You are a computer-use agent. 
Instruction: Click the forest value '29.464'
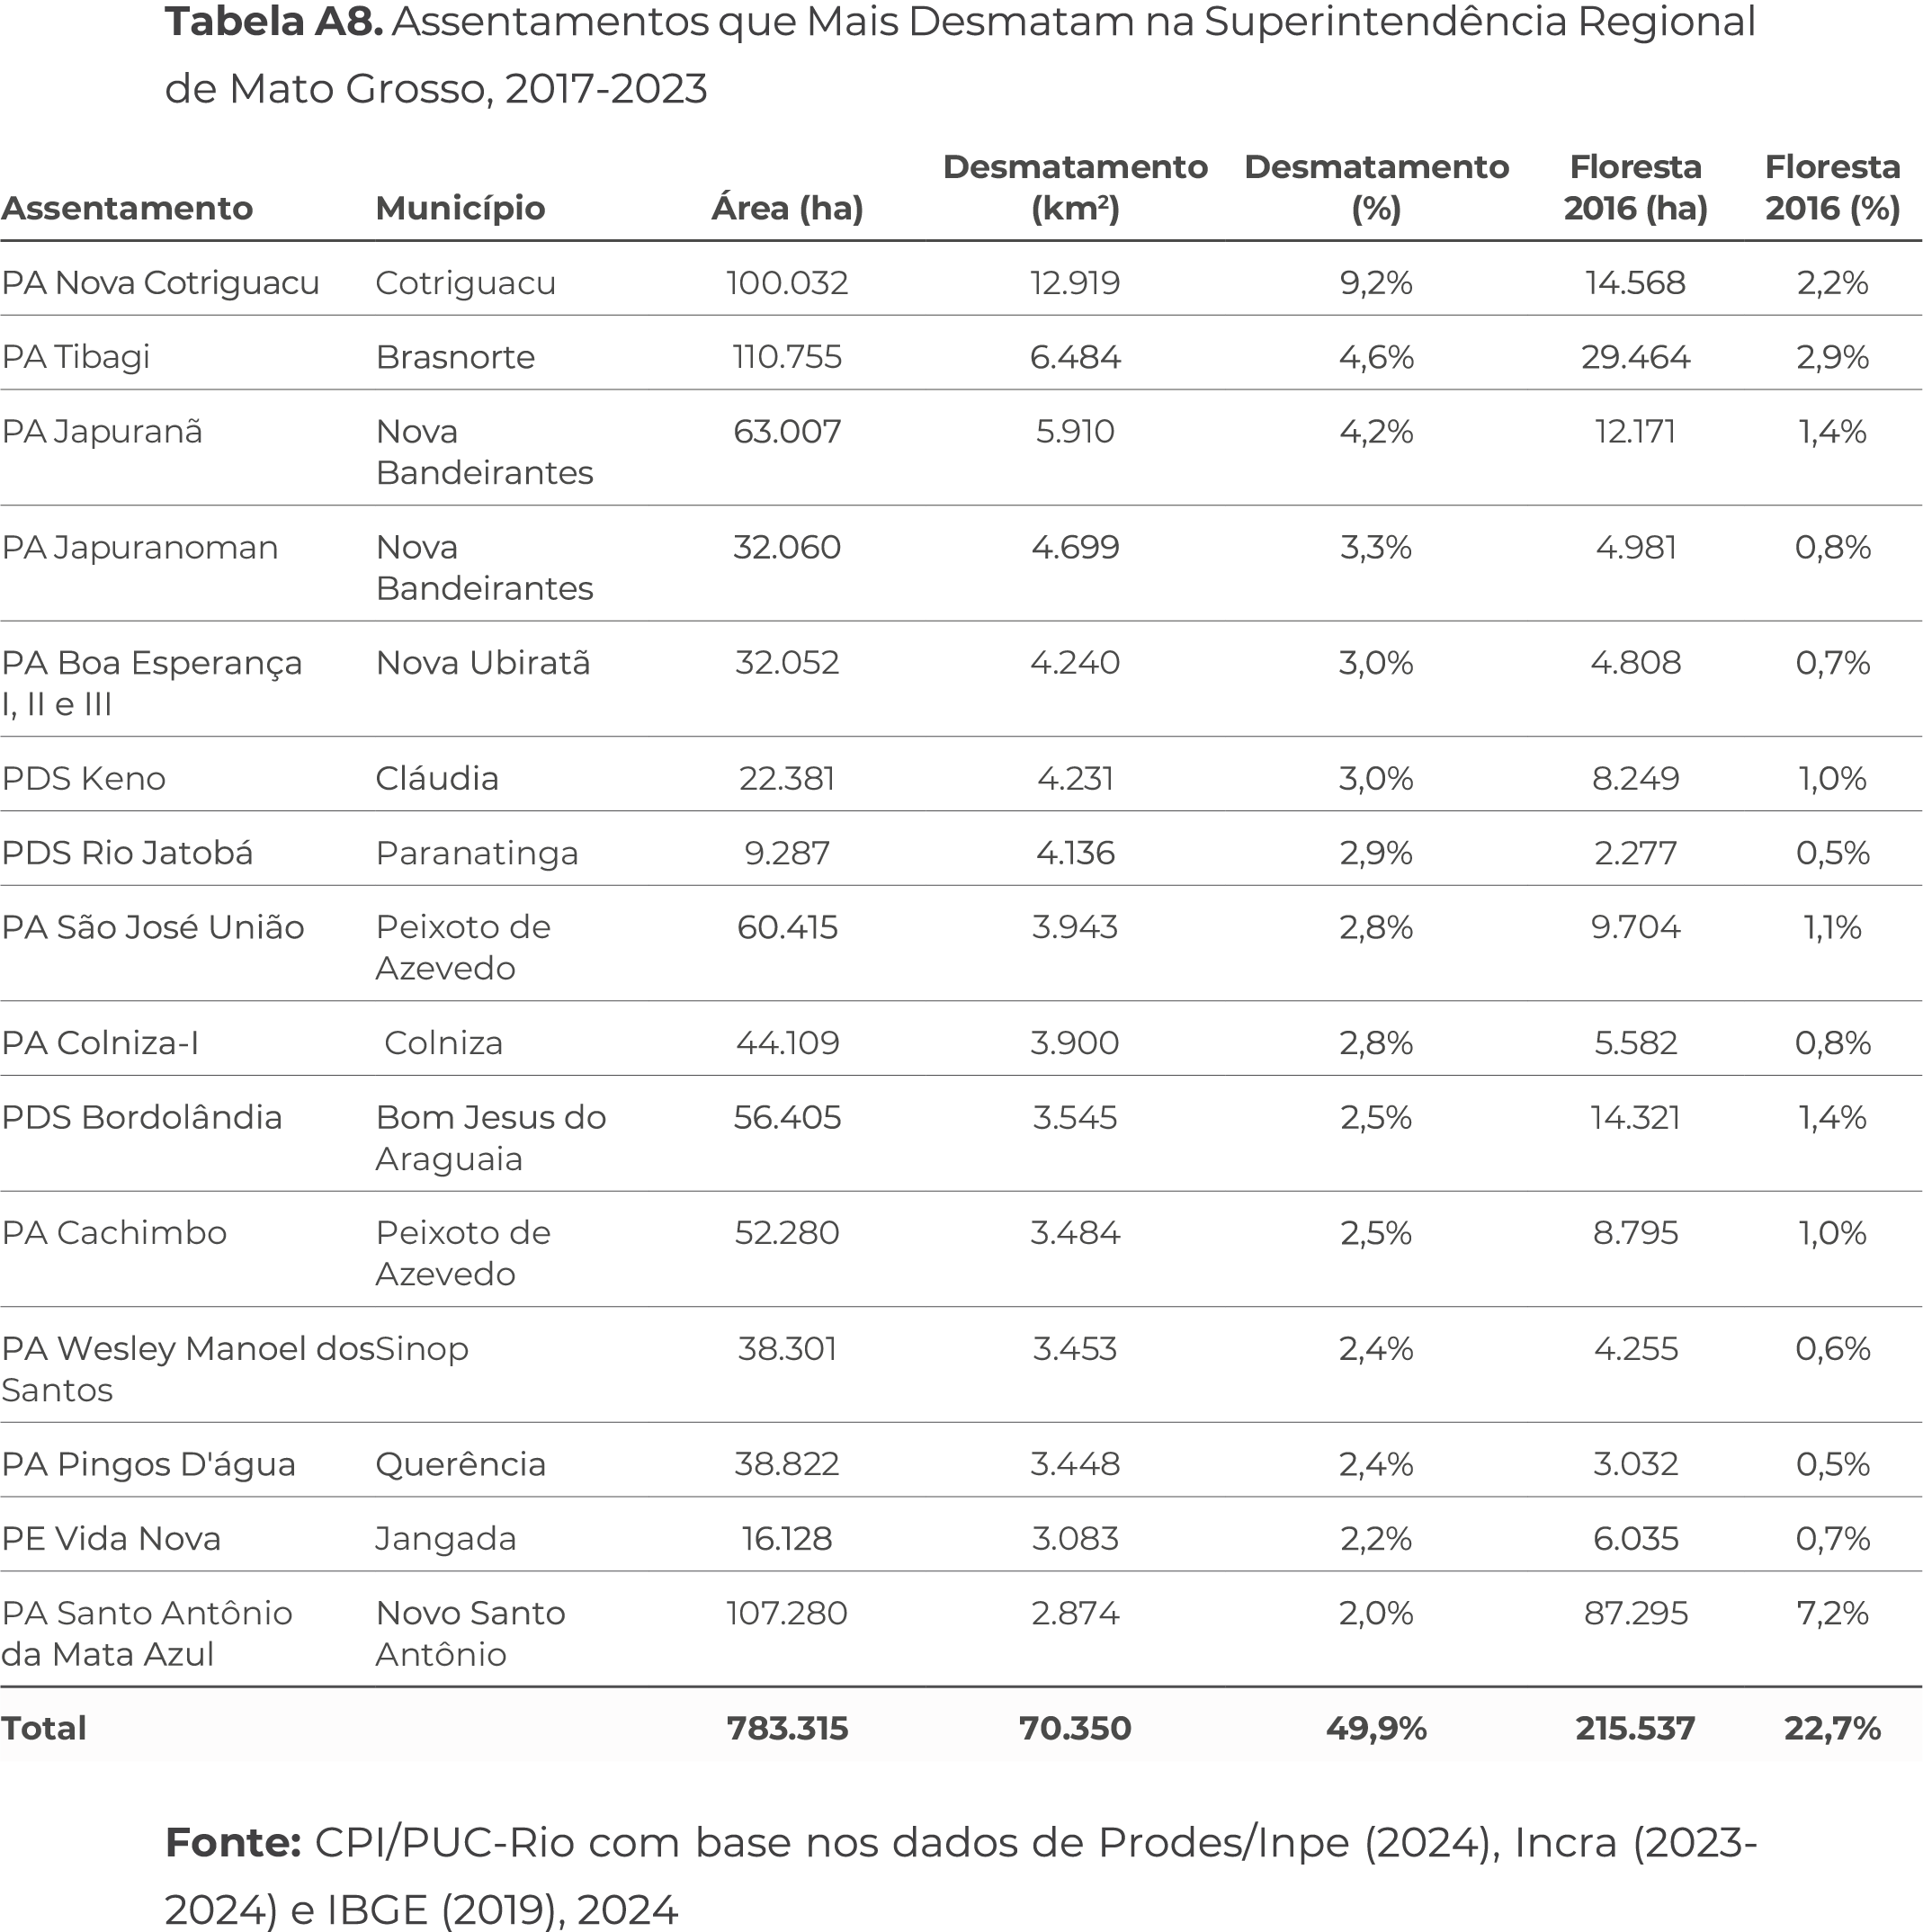click(1635, 357)
